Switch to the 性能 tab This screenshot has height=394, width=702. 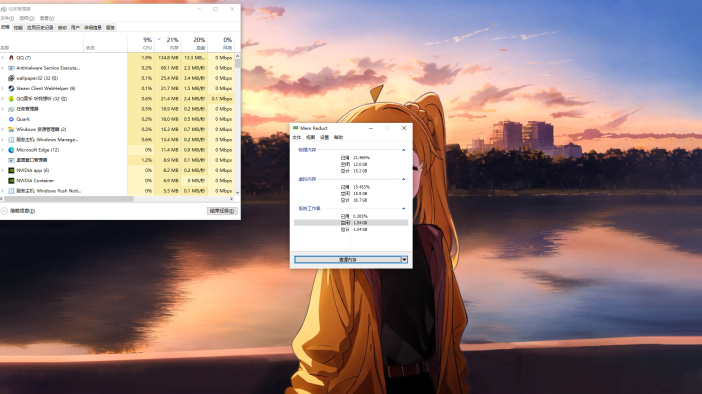point(18,28)
